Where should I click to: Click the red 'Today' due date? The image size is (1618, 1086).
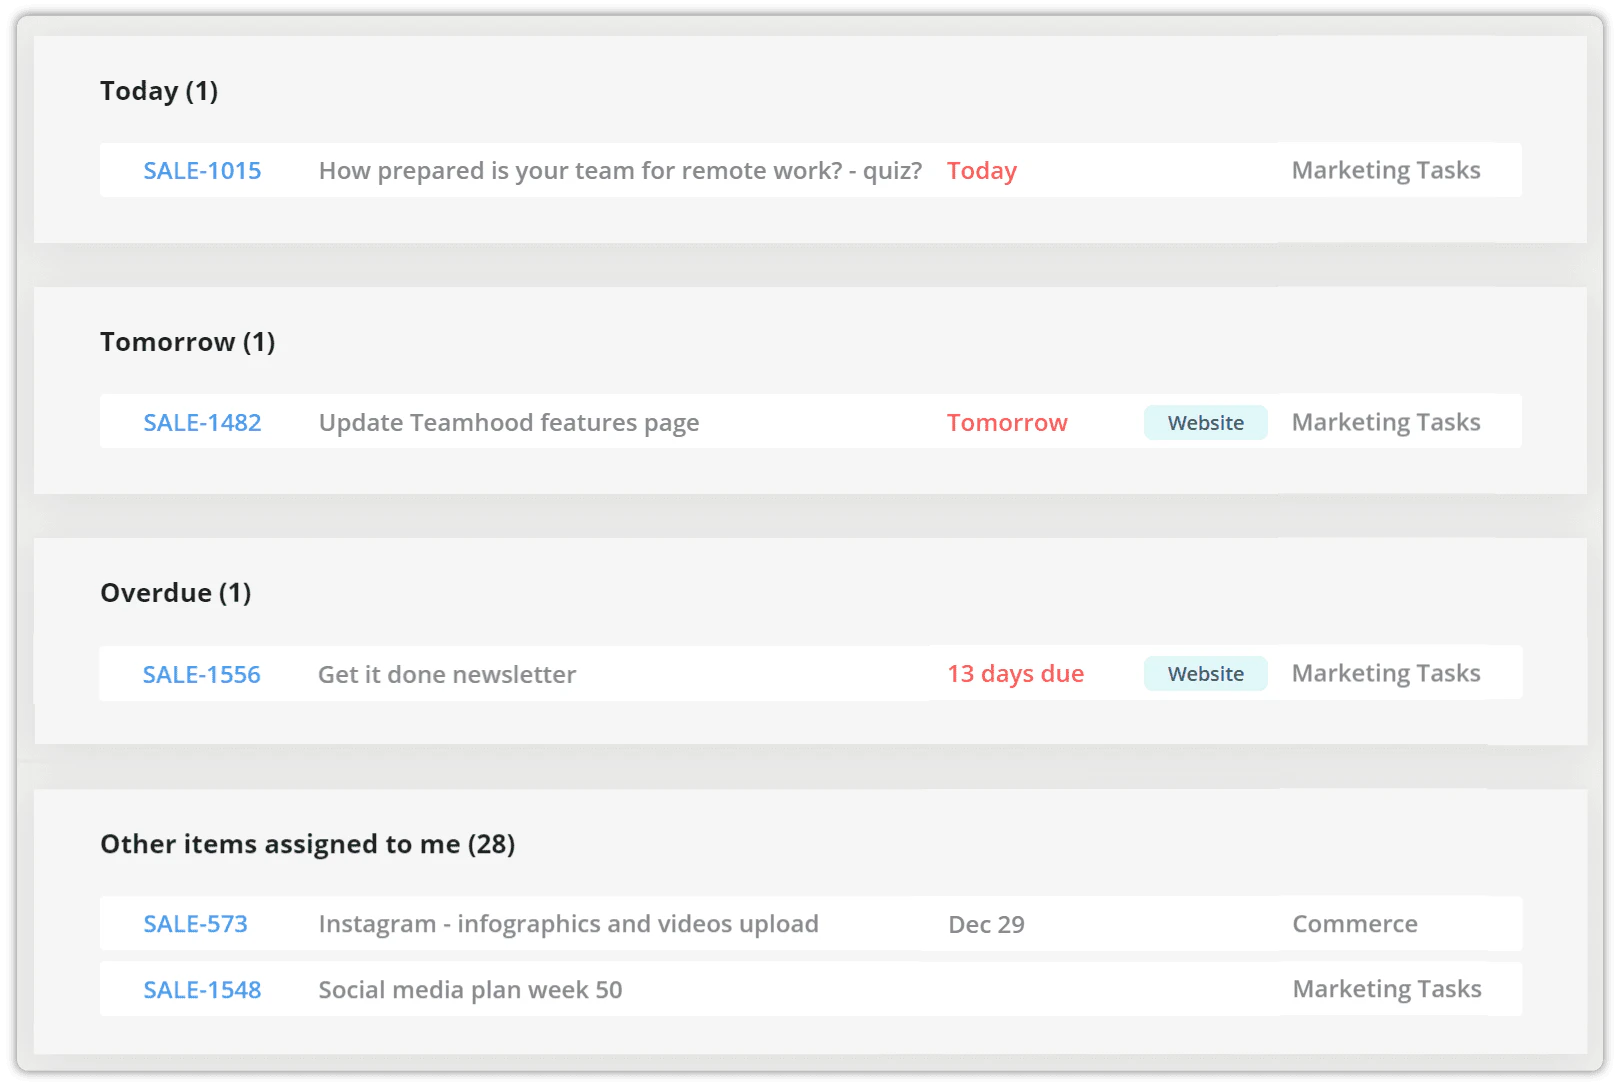pos(981,171)
